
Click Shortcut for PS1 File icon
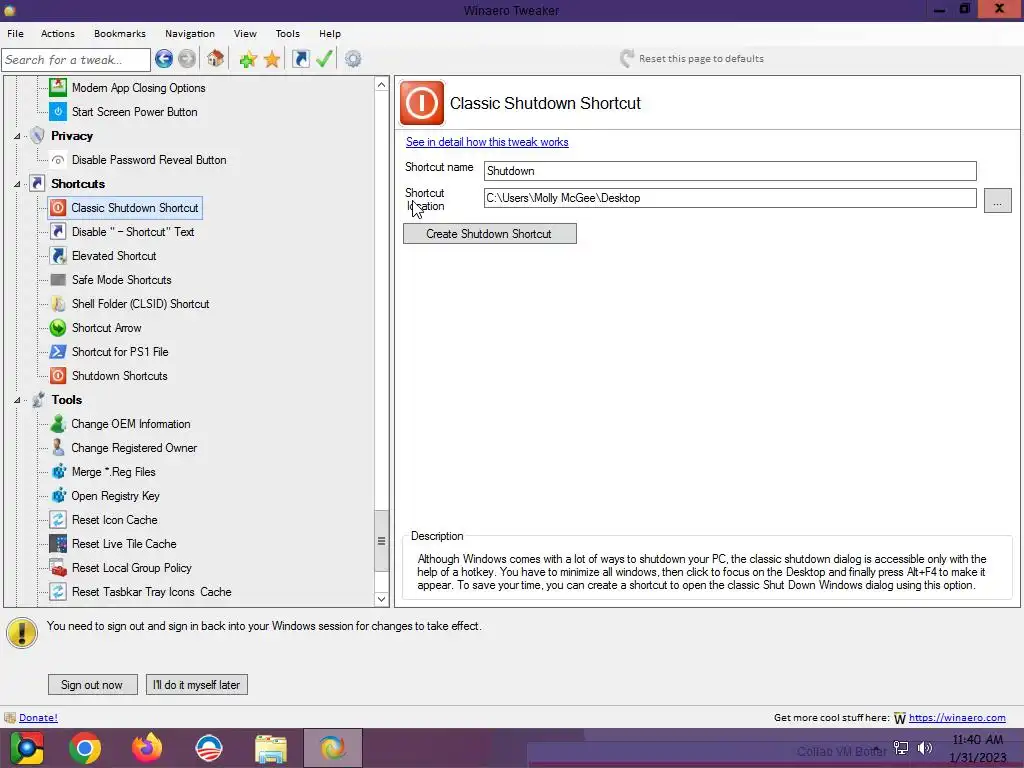tap(58, 352)
